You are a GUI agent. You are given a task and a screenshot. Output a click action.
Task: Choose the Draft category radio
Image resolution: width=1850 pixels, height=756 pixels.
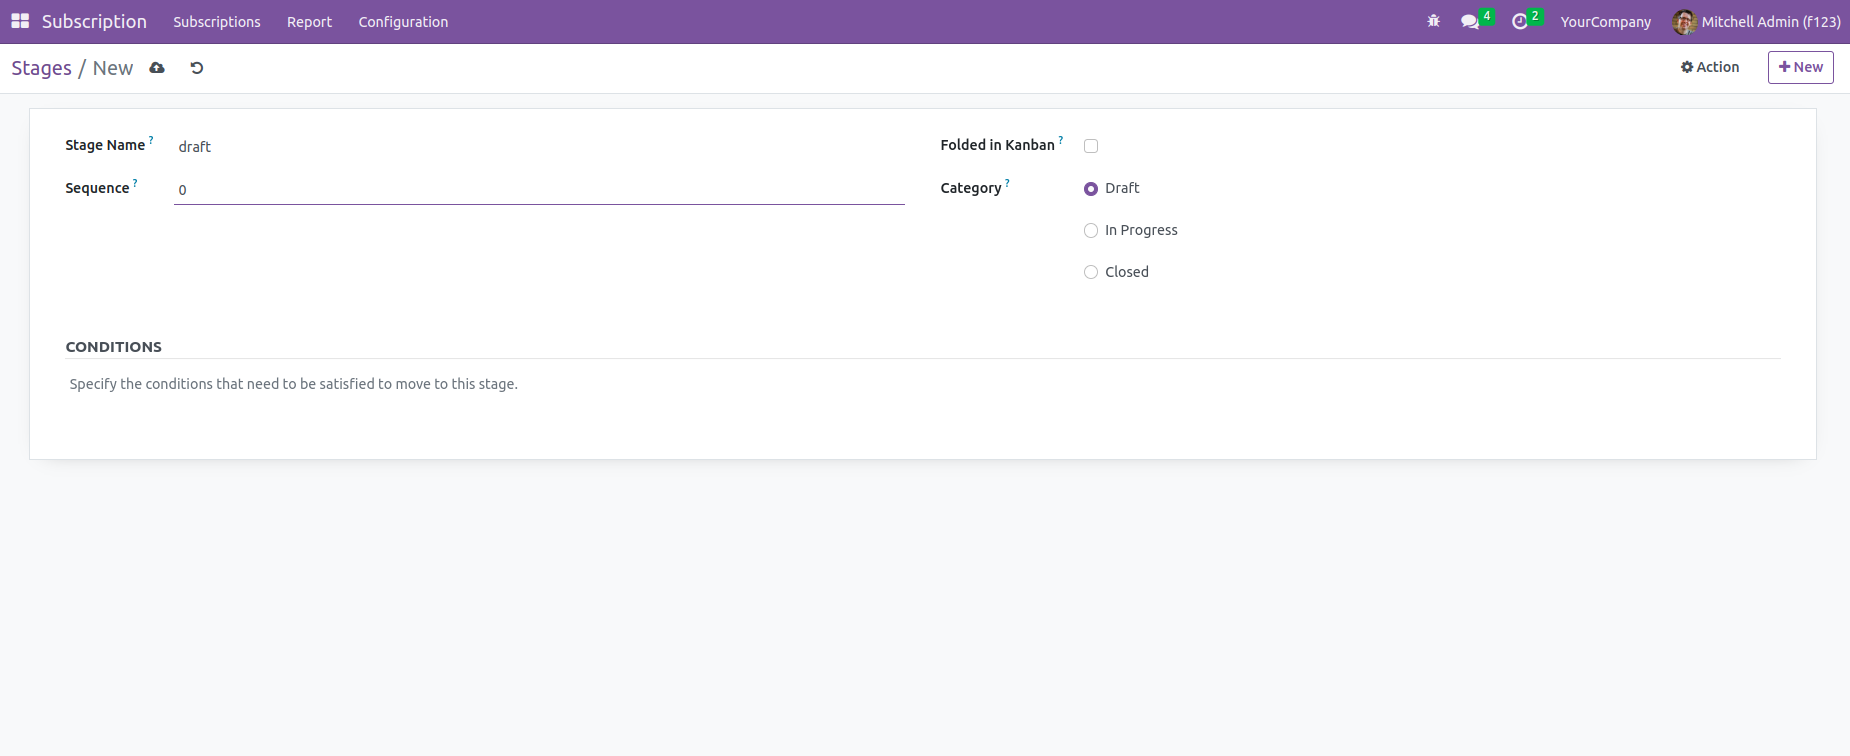point(1091,188)
